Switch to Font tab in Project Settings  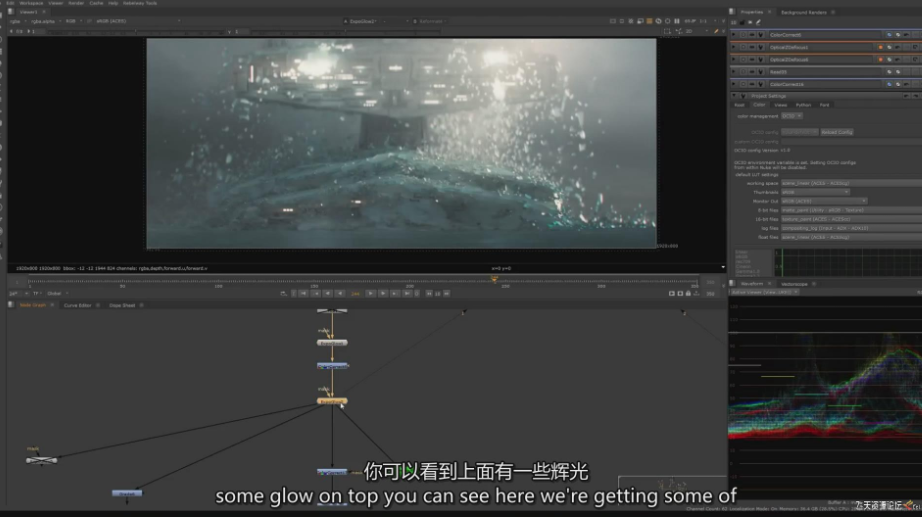(824, 105)
